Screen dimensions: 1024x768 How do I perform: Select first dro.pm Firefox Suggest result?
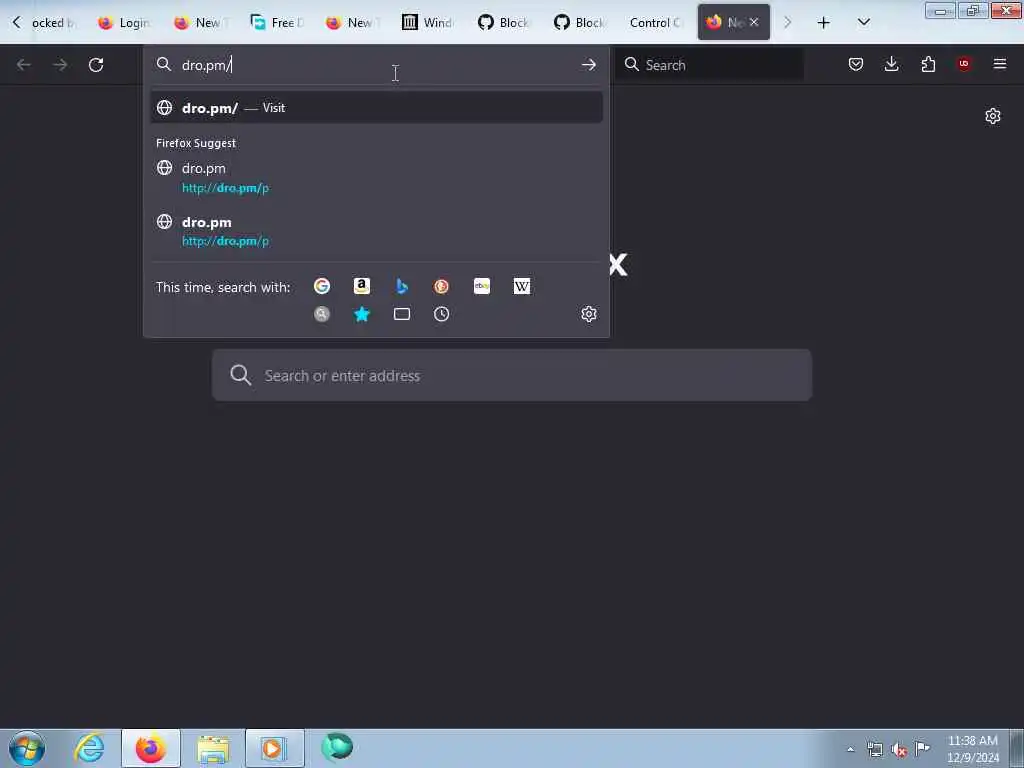click(376, 178)
